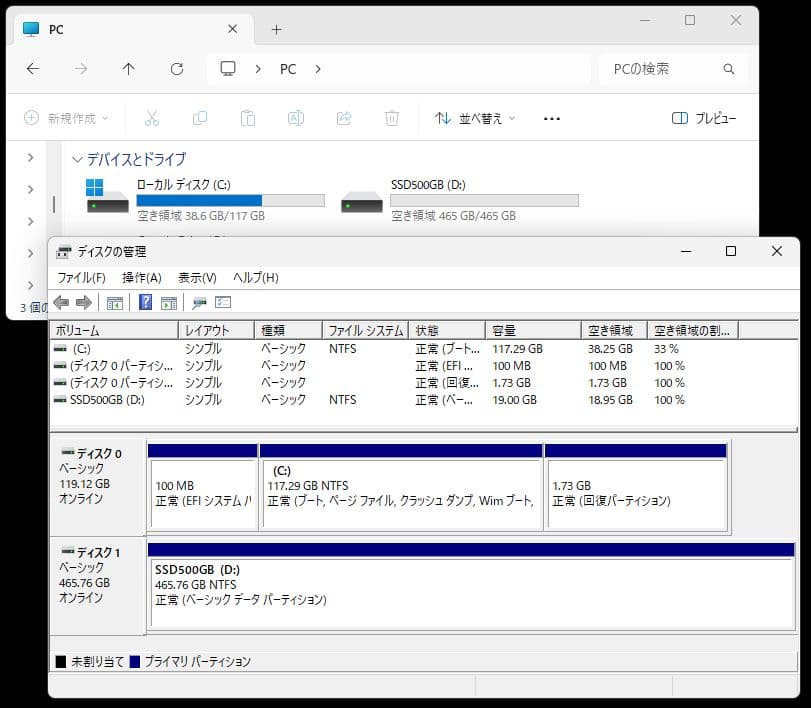Viewport: 811px width, 708px height.
Task: Click the Copy icon in Explorer toolbar
Action: [200, 118]
